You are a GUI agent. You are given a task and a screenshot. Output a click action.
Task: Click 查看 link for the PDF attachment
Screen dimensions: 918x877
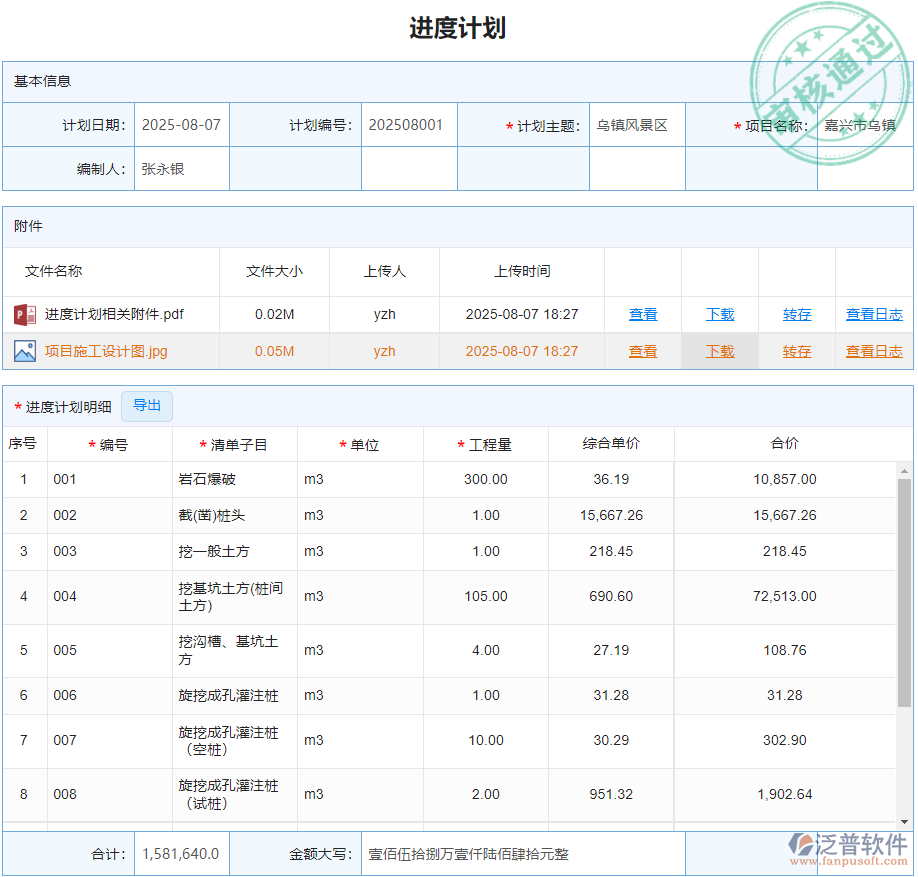[x=643, y=314]
